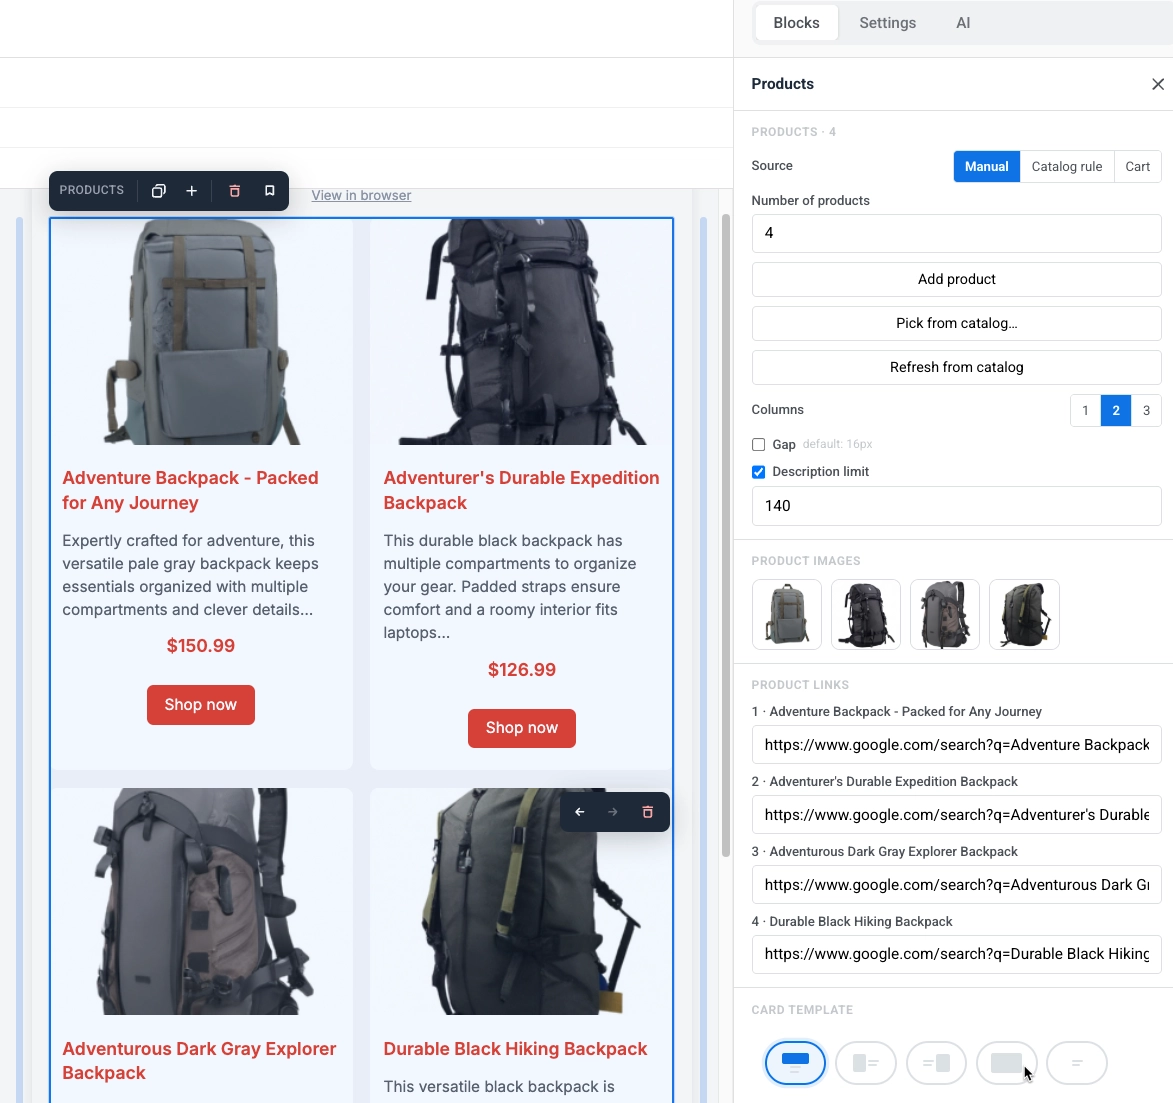The image size is (1173, 1103).
Task: Set source to Manual
Action: [x=986, y=166]
